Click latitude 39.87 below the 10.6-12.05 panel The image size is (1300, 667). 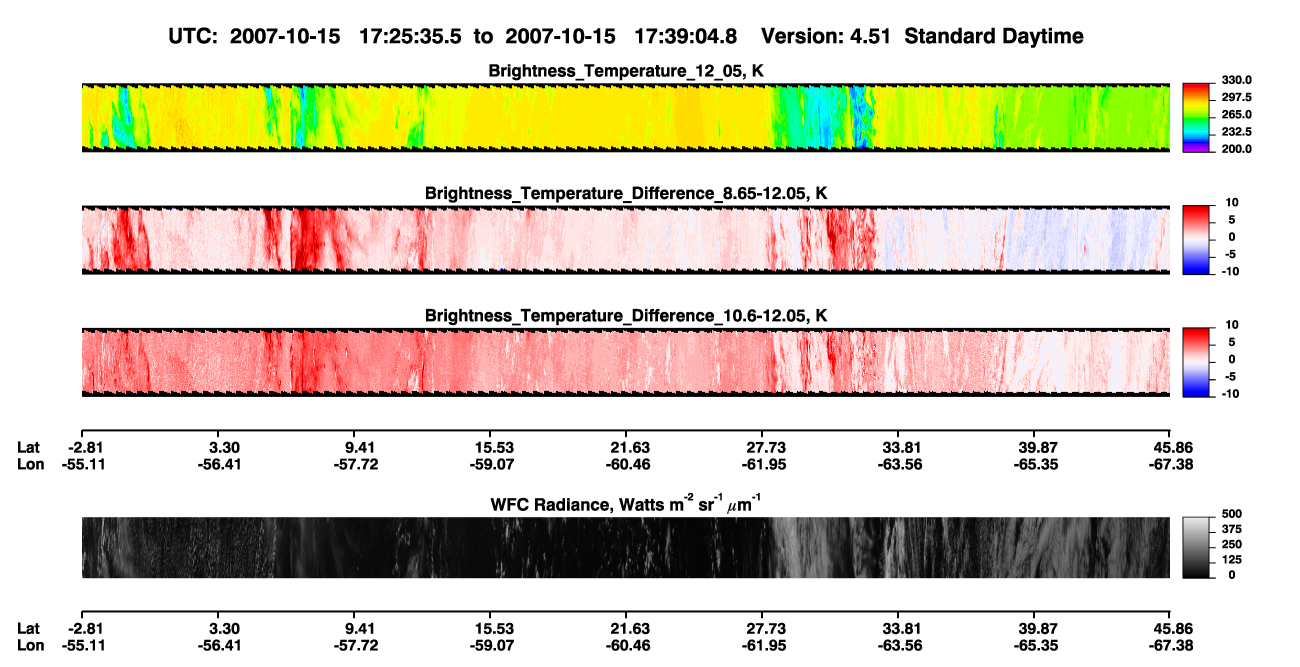[1036, 447]
